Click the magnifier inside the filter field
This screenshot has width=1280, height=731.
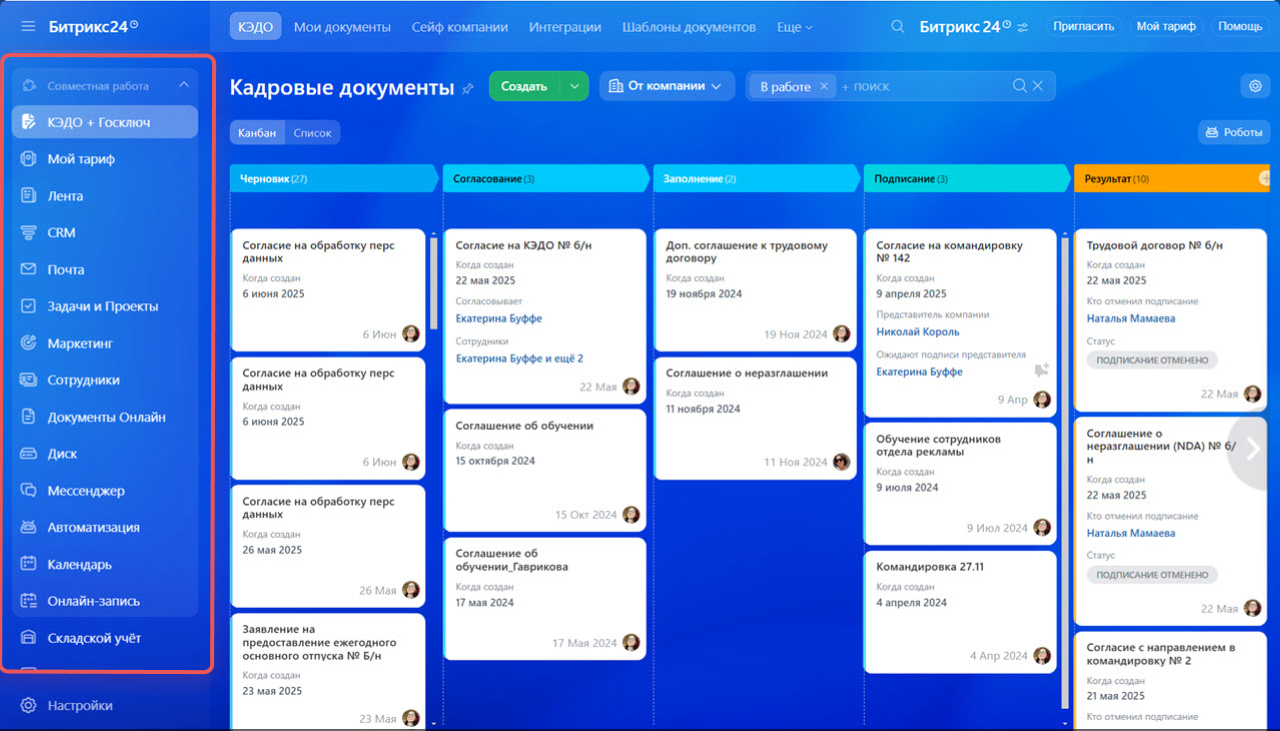click(1020, 86)
